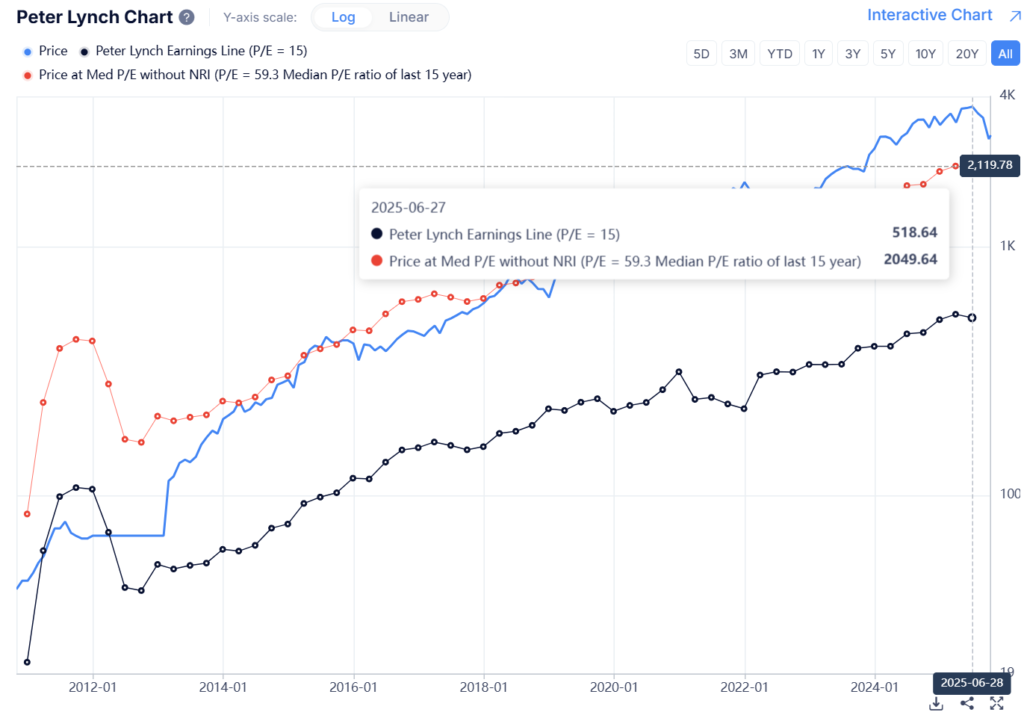The height and width of the screenshot is (718, 1024).
Task: Click the All time range button
Action: click(1004, 54)
